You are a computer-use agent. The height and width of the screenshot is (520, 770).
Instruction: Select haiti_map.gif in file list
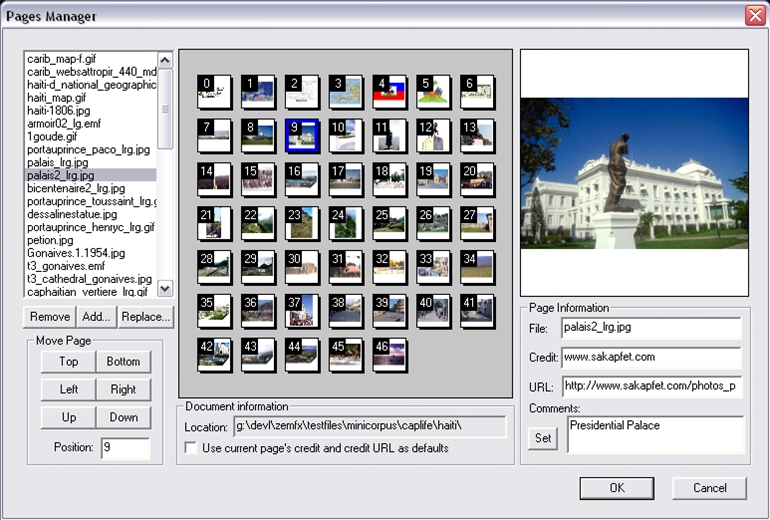tap(57, 98)
